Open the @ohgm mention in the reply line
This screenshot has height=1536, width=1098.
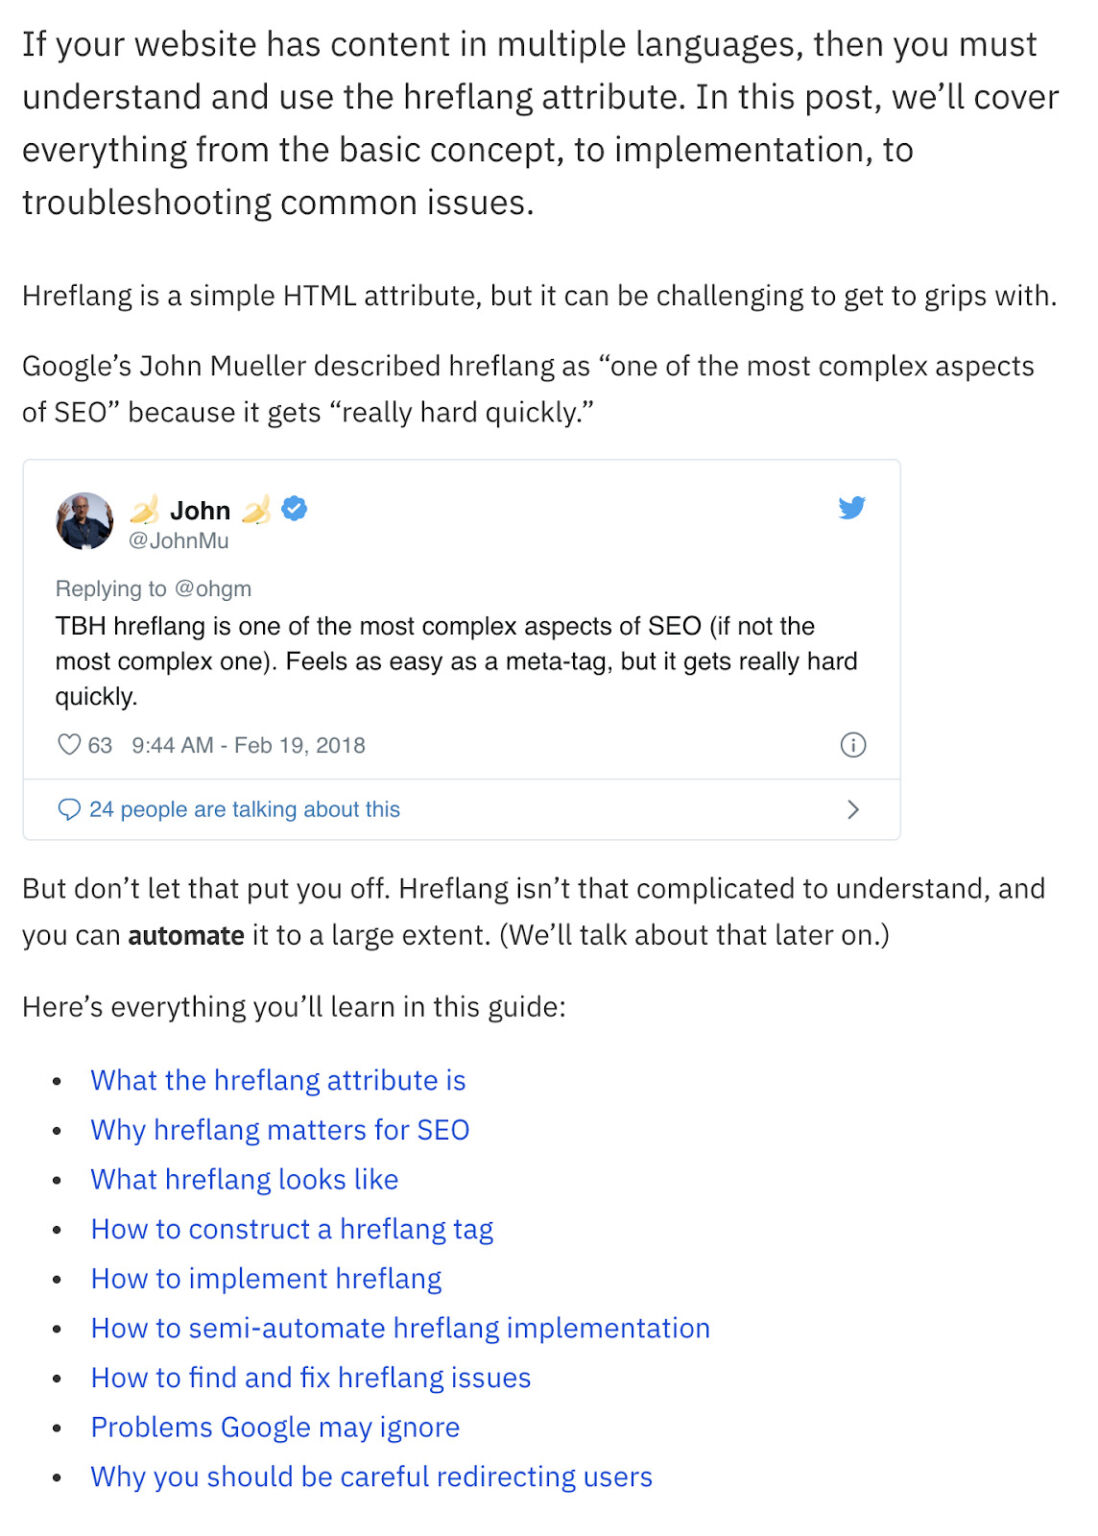[x=215, y=589]
